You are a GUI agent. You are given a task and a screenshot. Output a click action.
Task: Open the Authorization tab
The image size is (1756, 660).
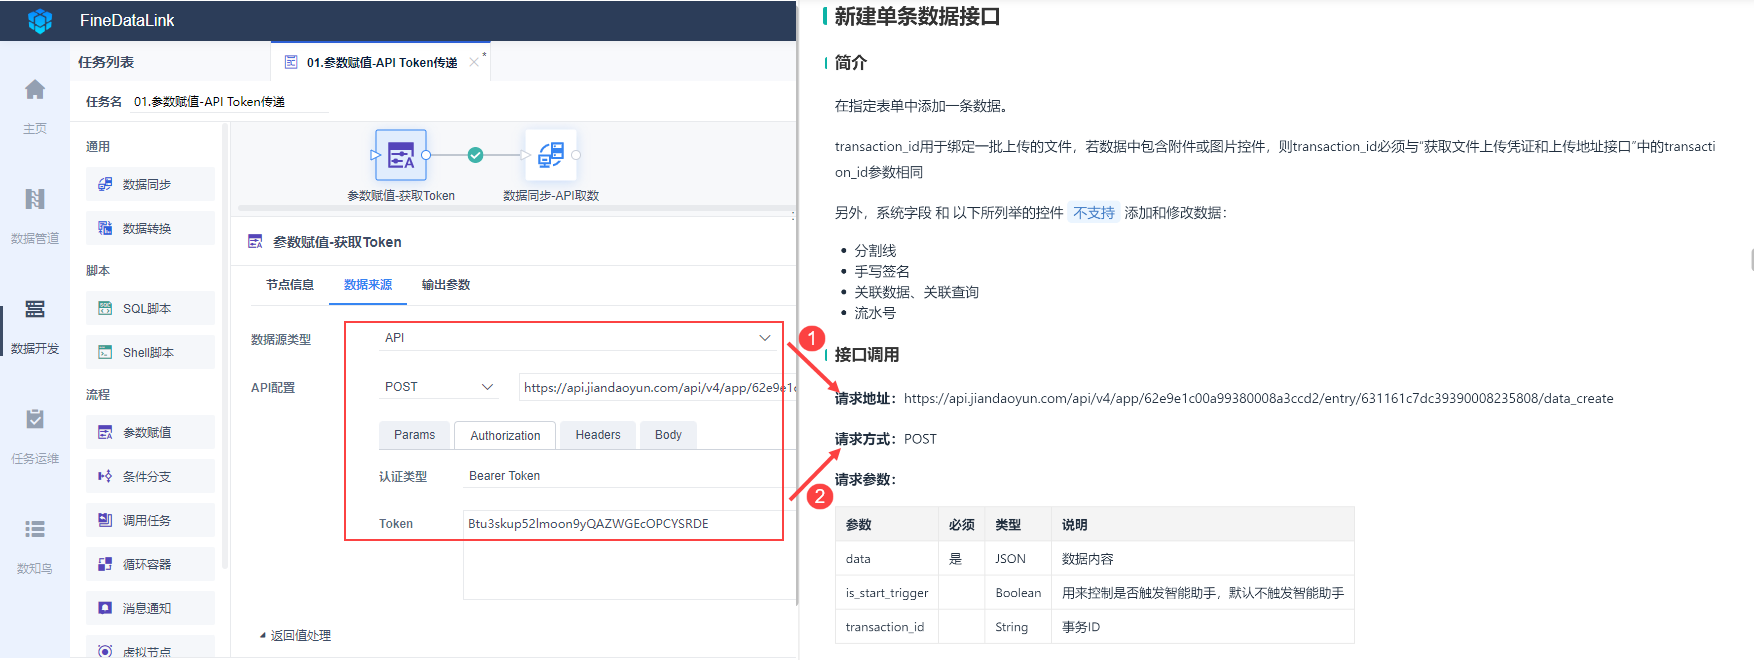click(505, 435)
